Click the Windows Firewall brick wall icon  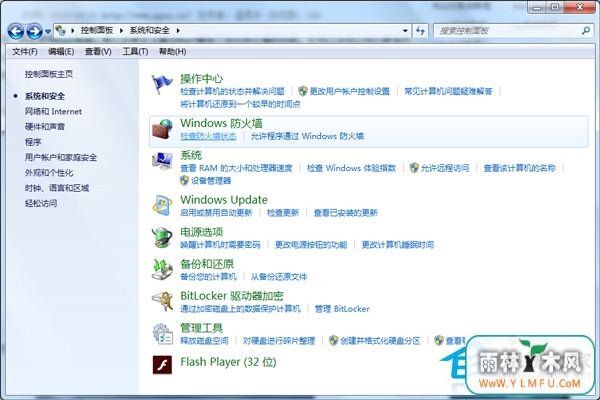point(162,129)
